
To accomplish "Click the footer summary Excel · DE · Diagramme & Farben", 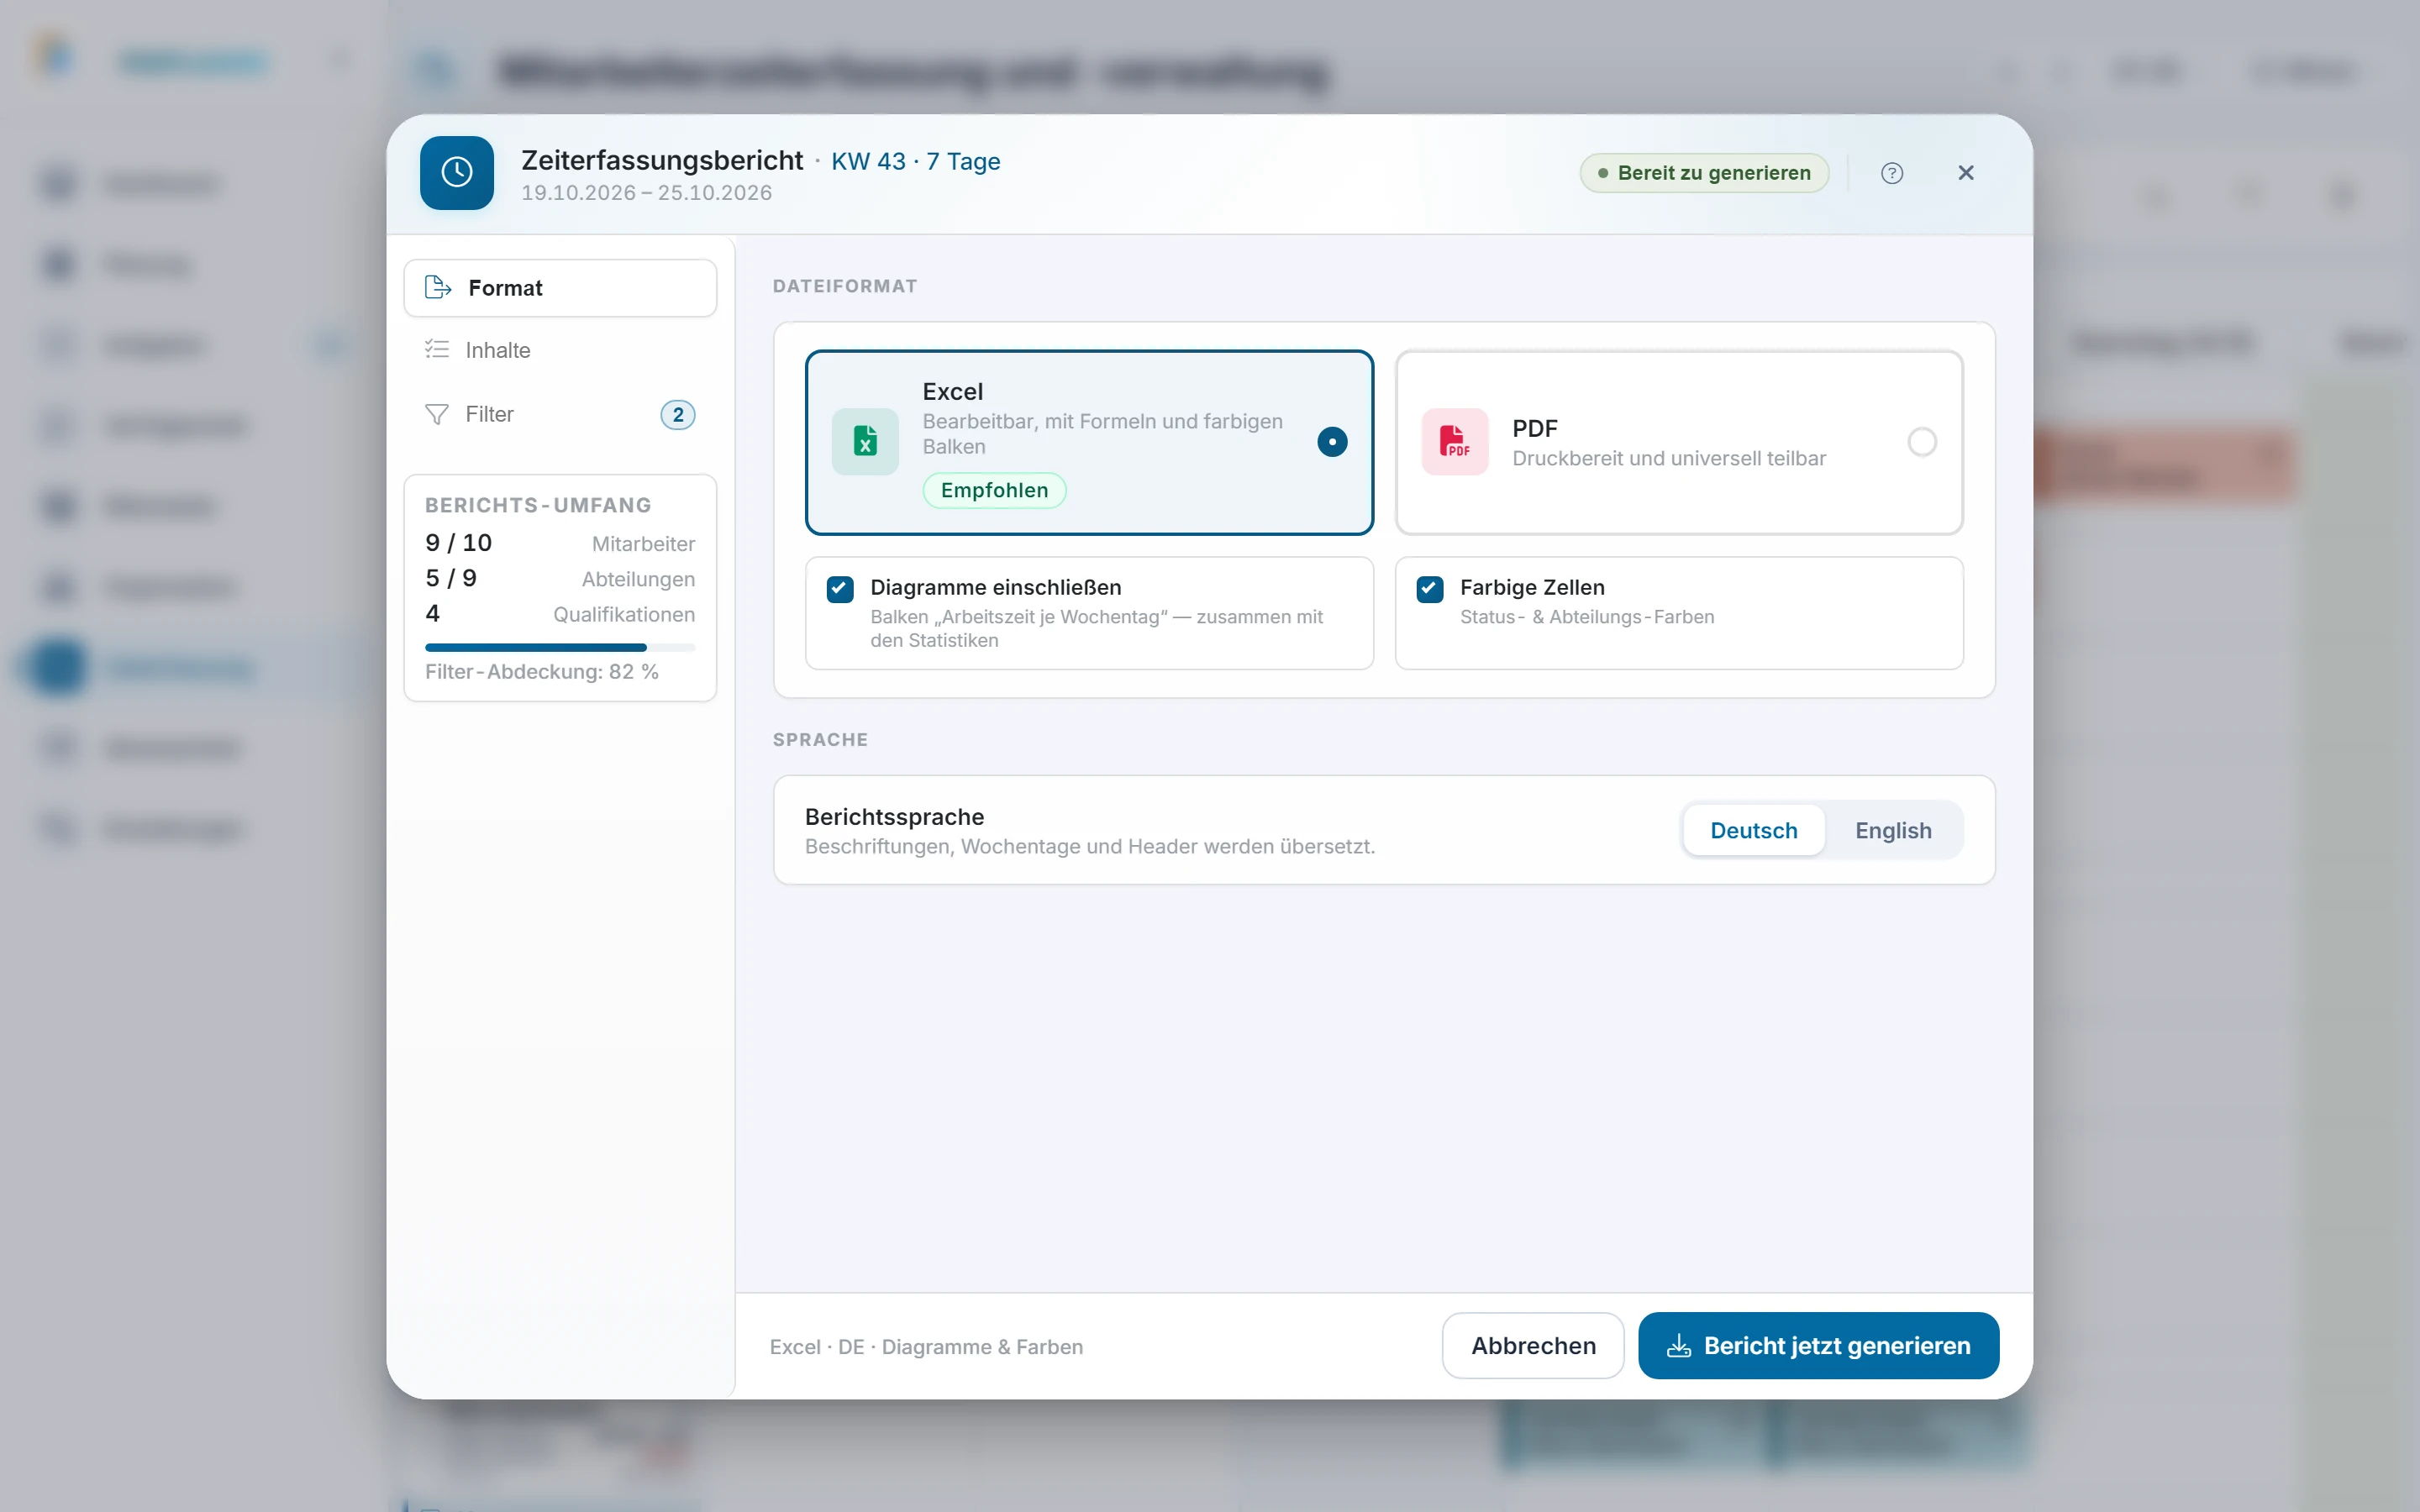I will coord(926,1346).
